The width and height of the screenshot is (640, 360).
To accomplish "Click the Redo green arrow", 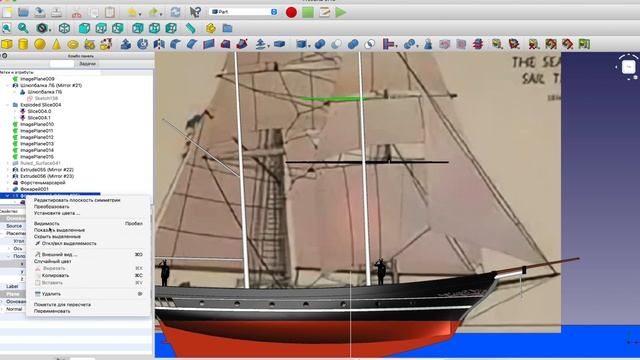I will 154,12.
